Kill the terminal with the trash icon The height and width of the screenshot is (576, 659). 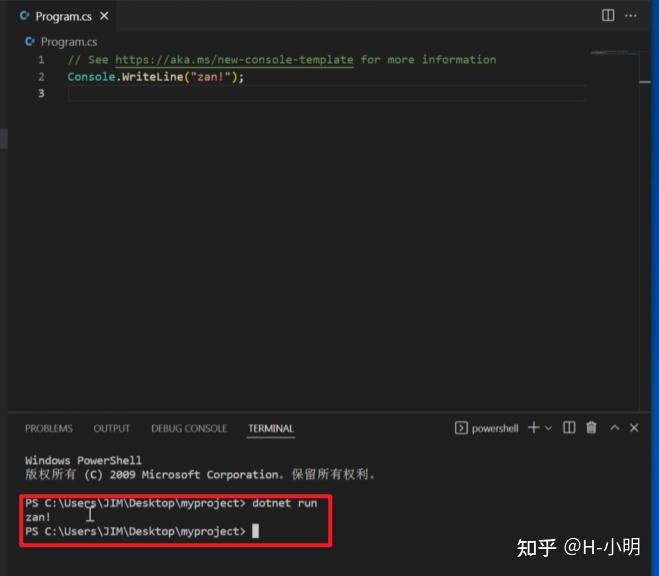(591, 428)
